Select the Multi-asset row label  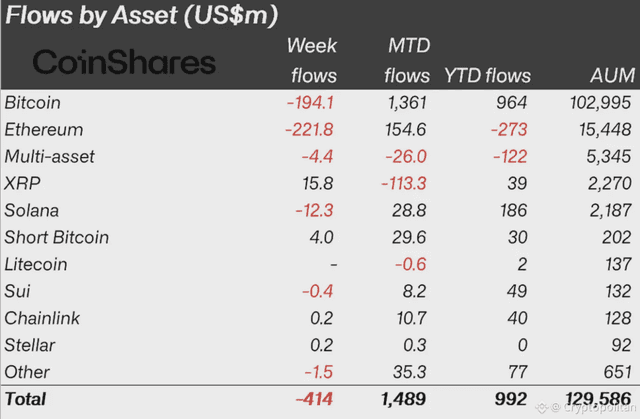49,157
